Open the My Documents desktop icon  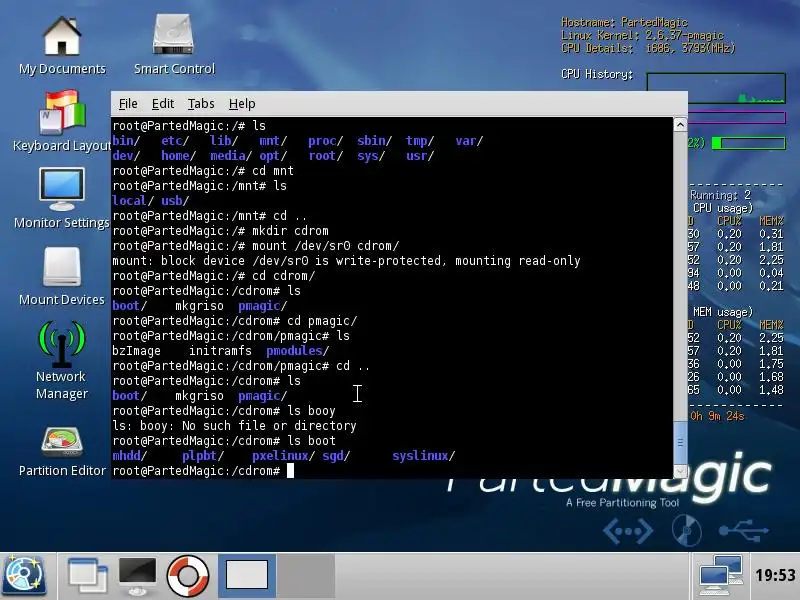point(62,45)
